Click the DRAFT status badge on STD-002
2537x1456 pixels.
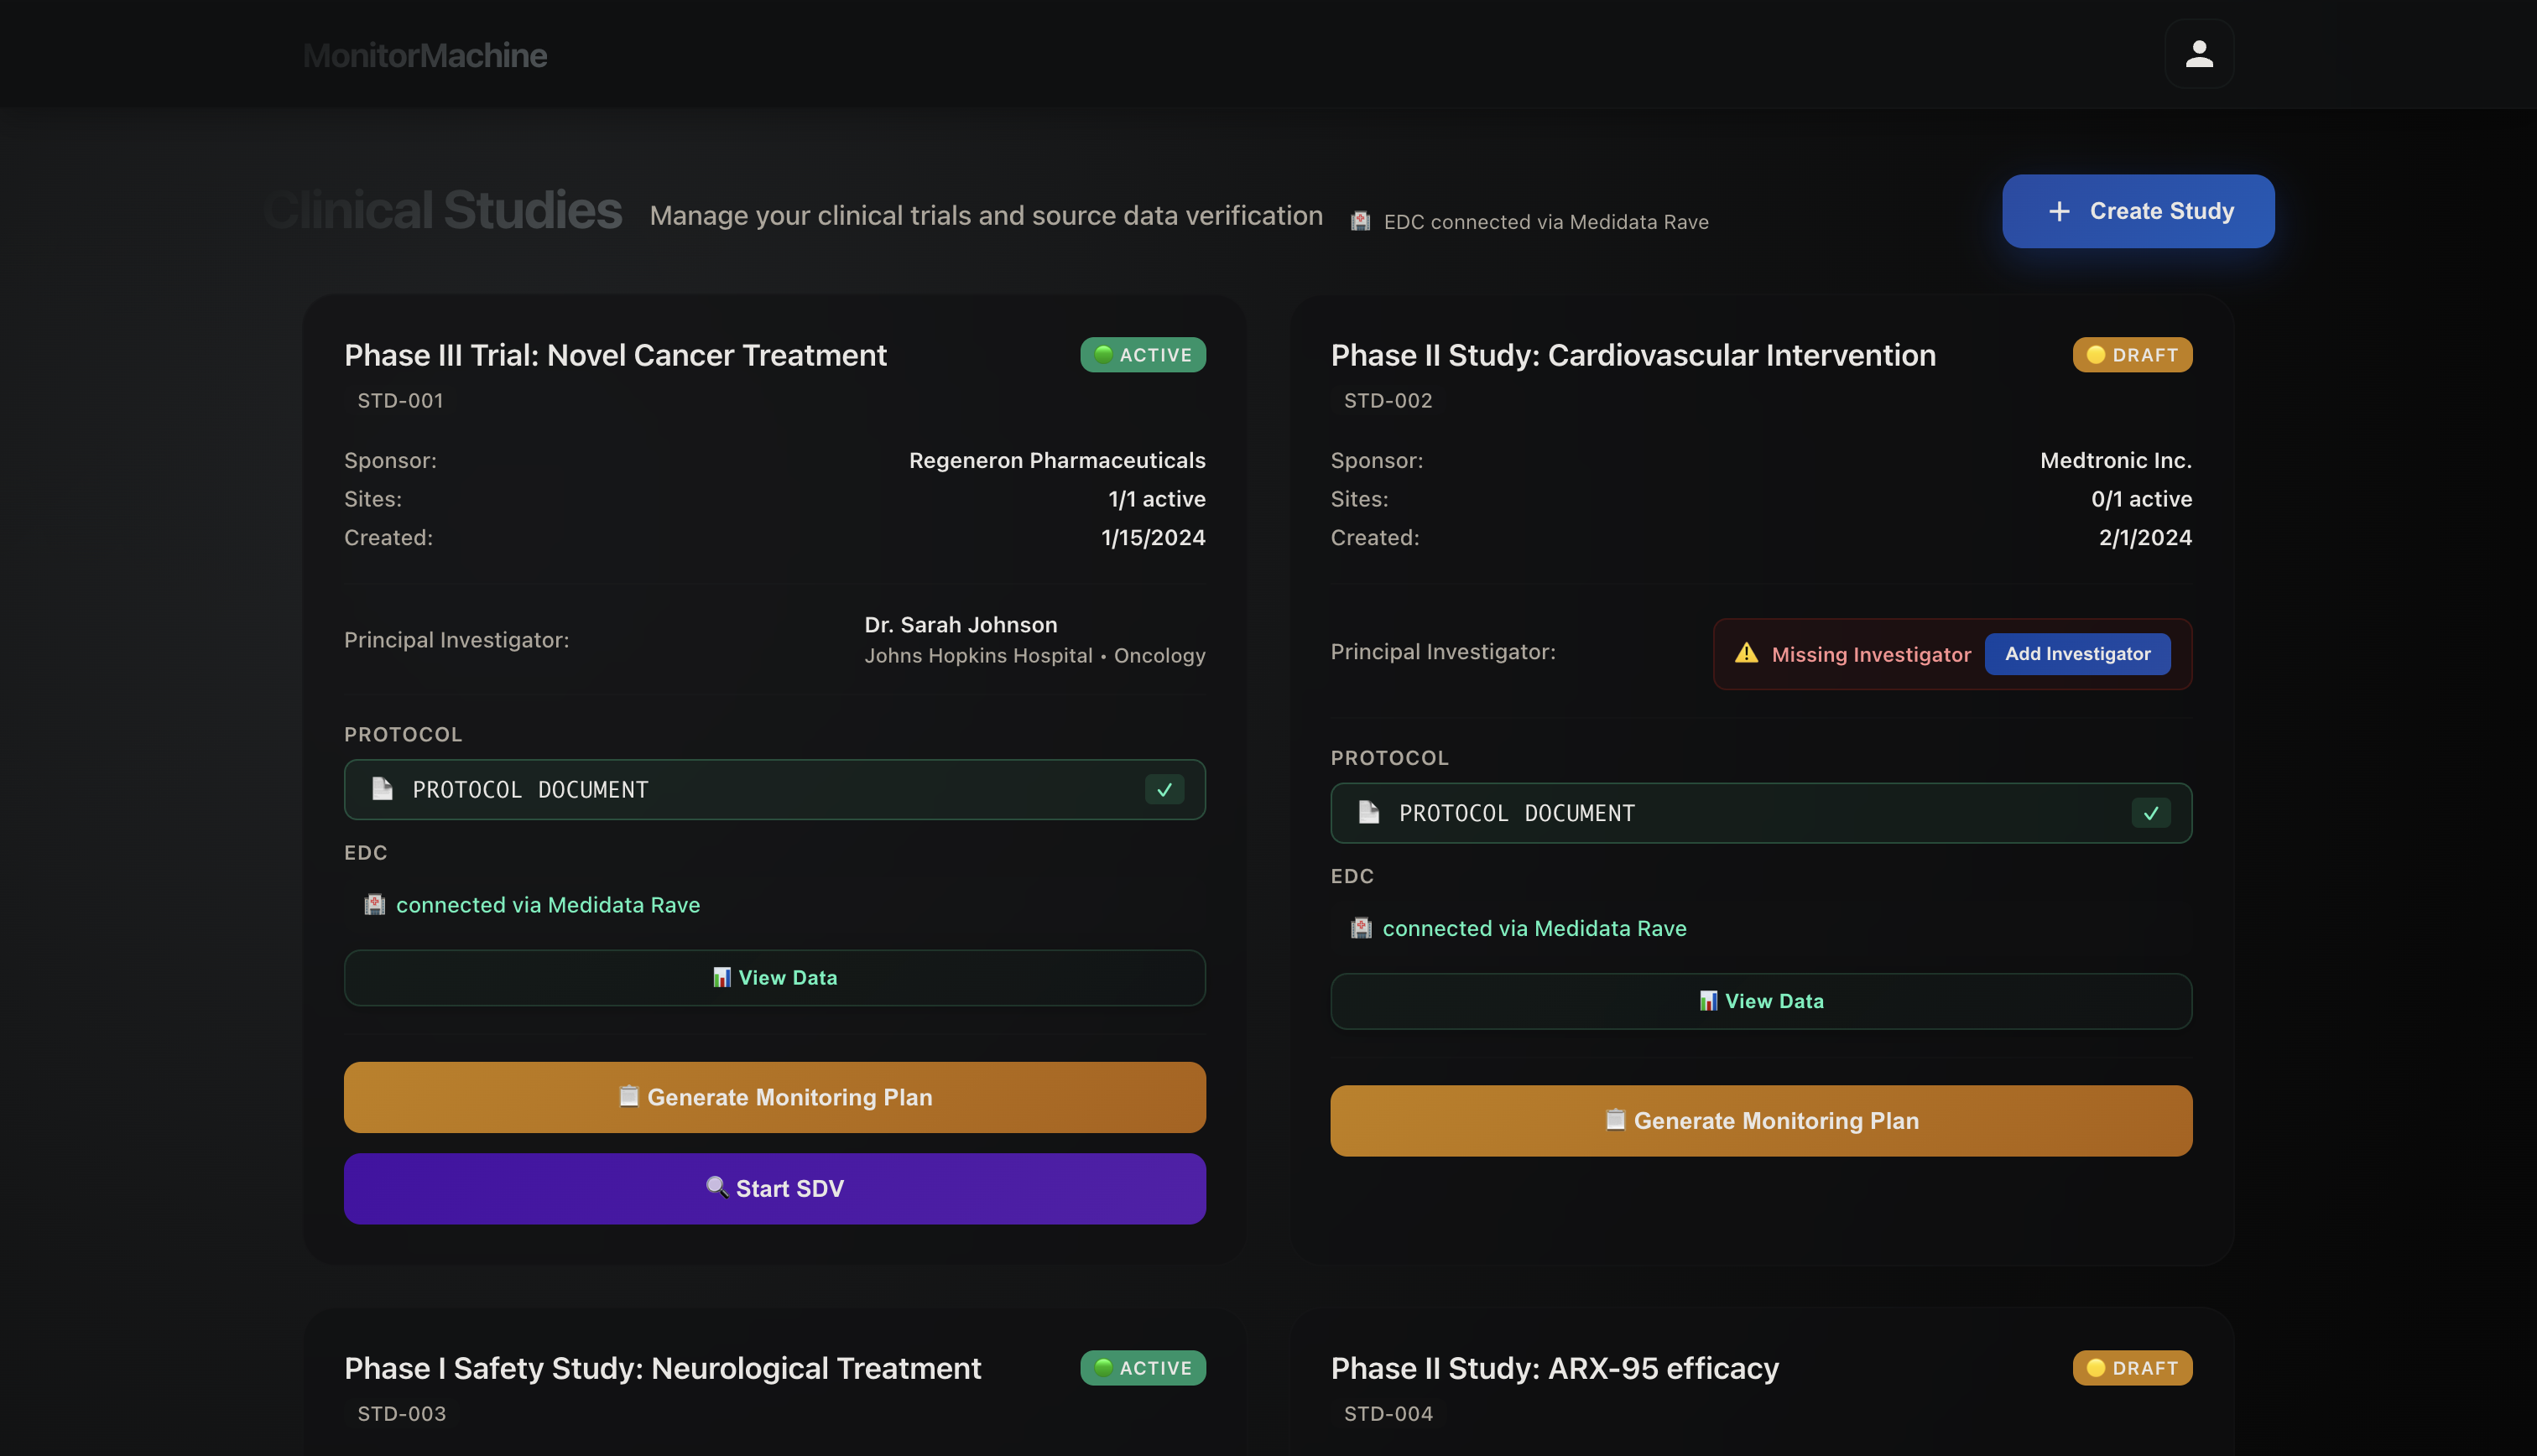[x=2131, y=355]
